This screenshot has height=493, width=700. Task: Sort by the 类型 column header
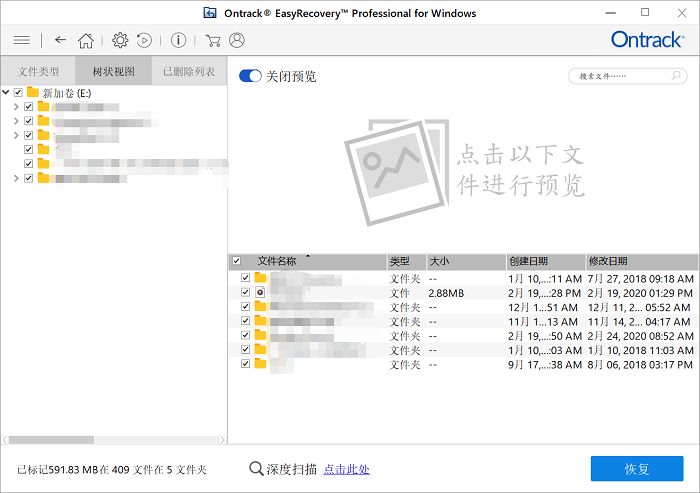[407, 261]
